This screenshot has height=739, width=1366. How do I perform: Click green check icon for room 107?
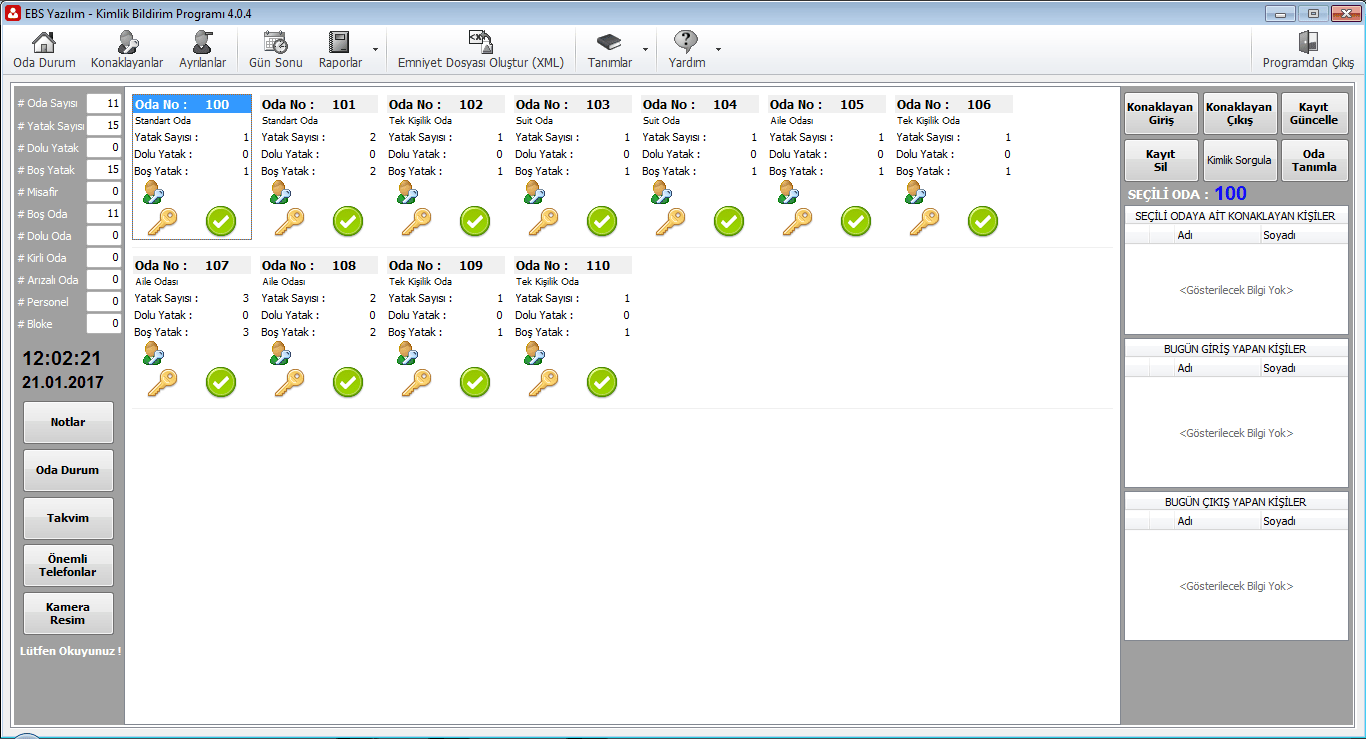[221, 382]
